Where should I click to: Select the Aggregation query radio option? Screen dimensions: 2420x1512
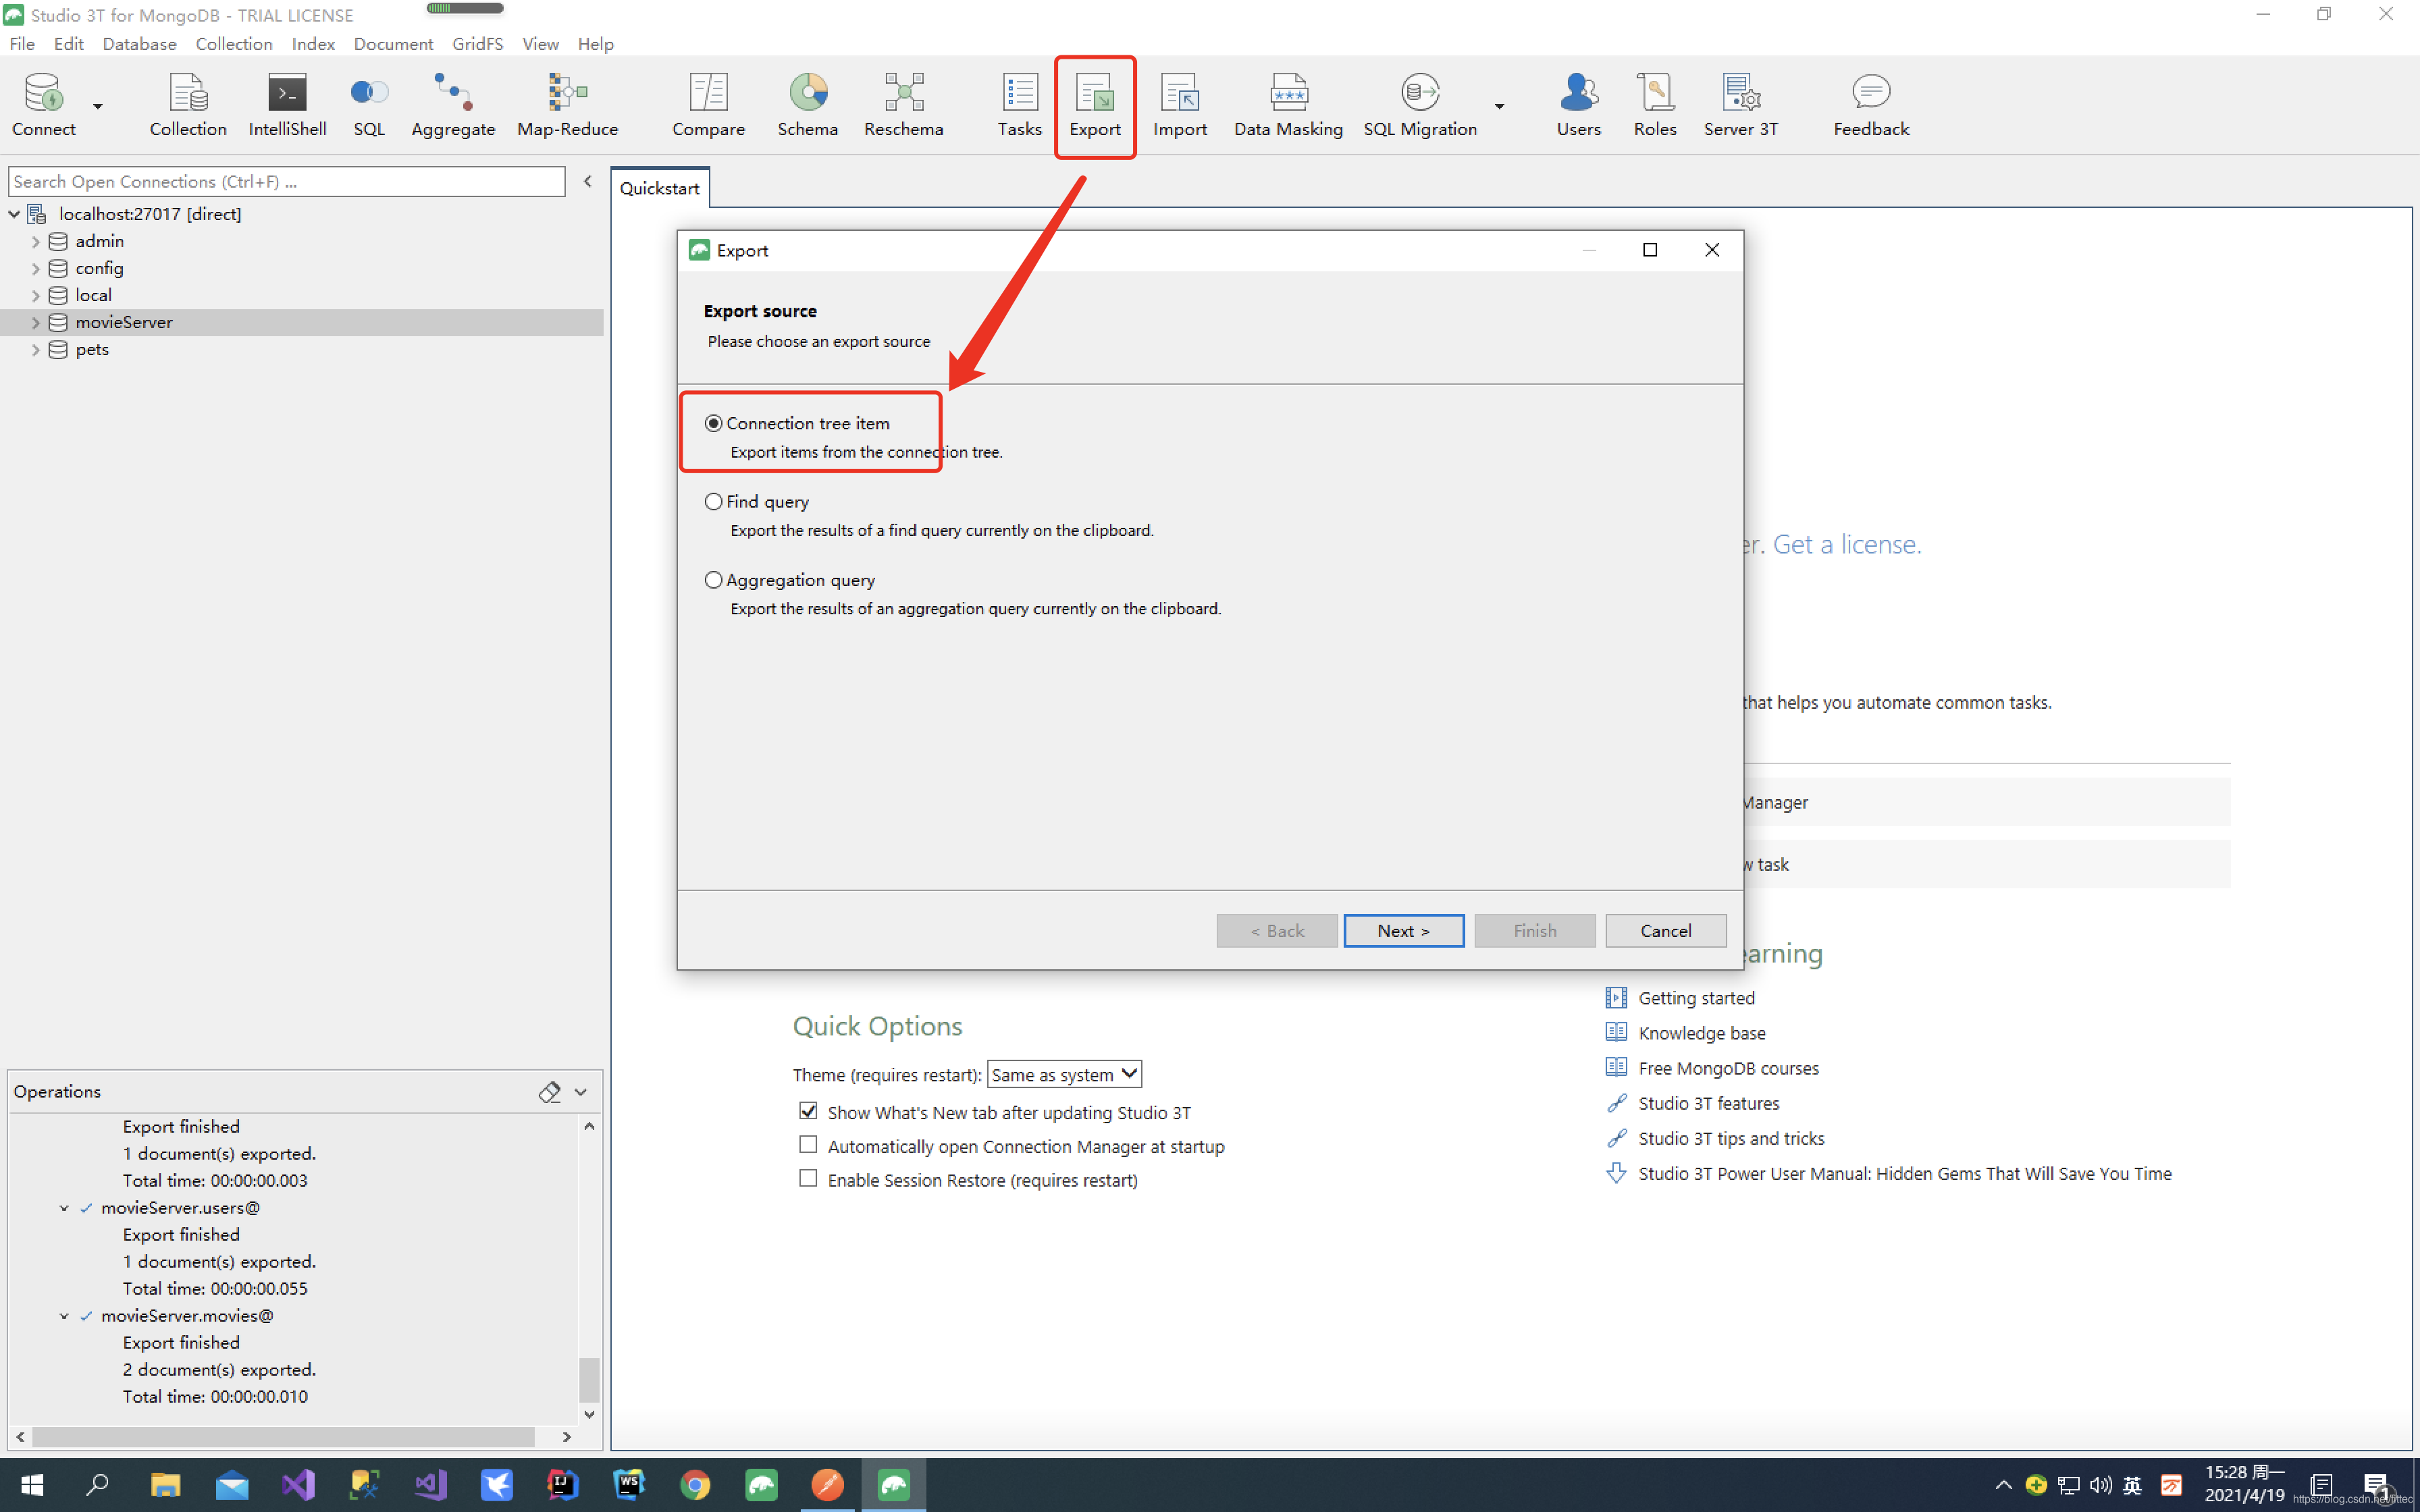[x=713, y=579]
